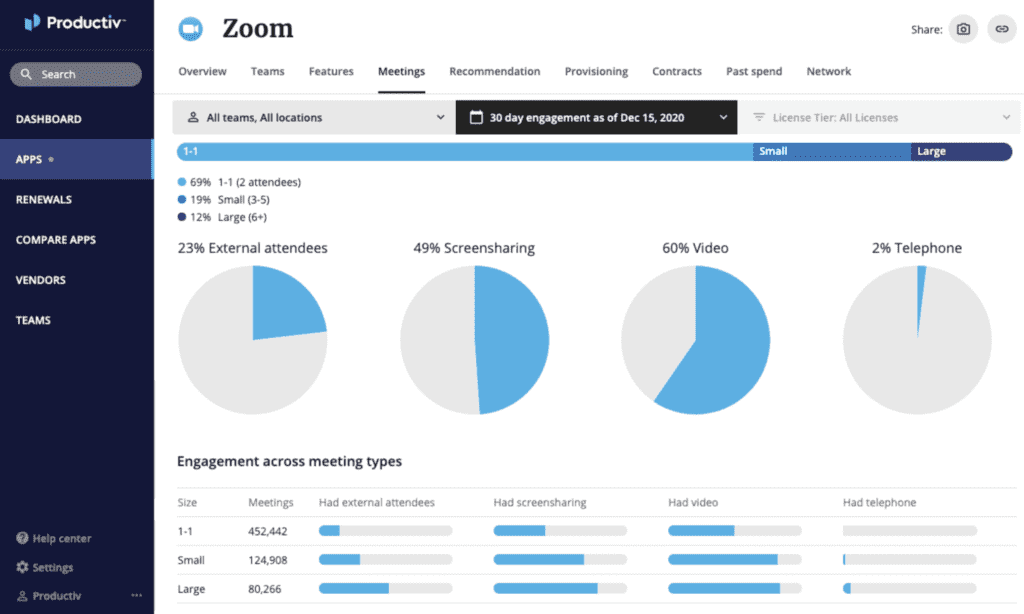1024x614 pixels.
Task: Click the Help center question mark icon
Action: 22,538
